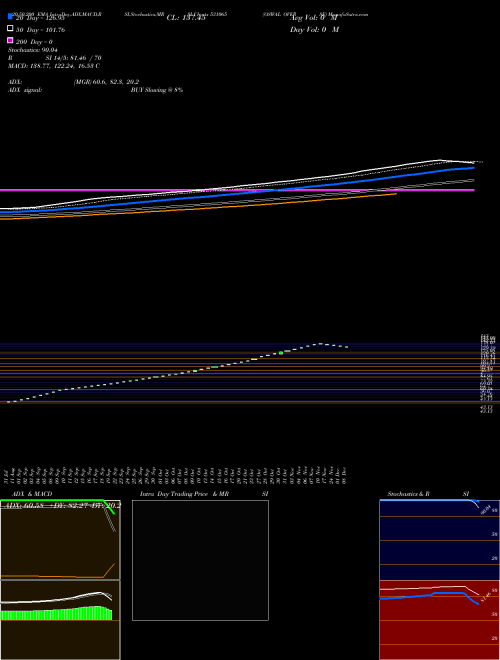Viewport: 500px width, 660px height.
Task: Click the green marker on dotted price line
Action: pyautogui.click(x=281, y=353)
